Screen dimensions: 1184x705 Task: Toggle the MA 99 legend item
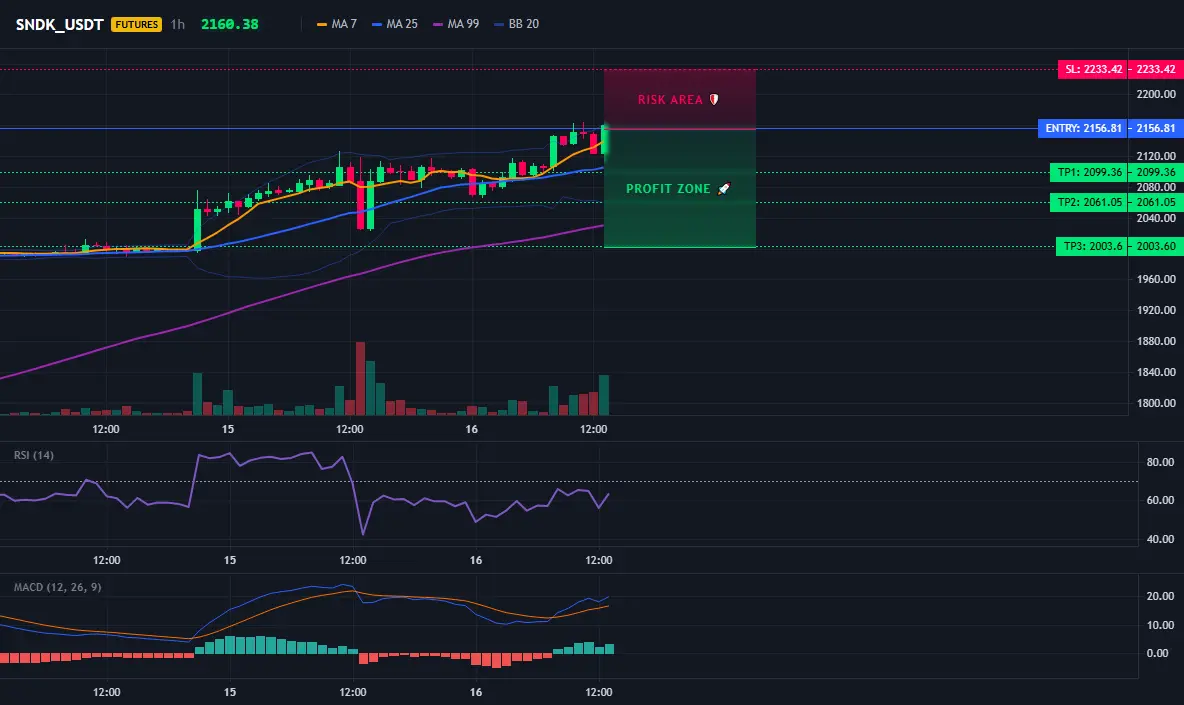(x=456, y=24)
